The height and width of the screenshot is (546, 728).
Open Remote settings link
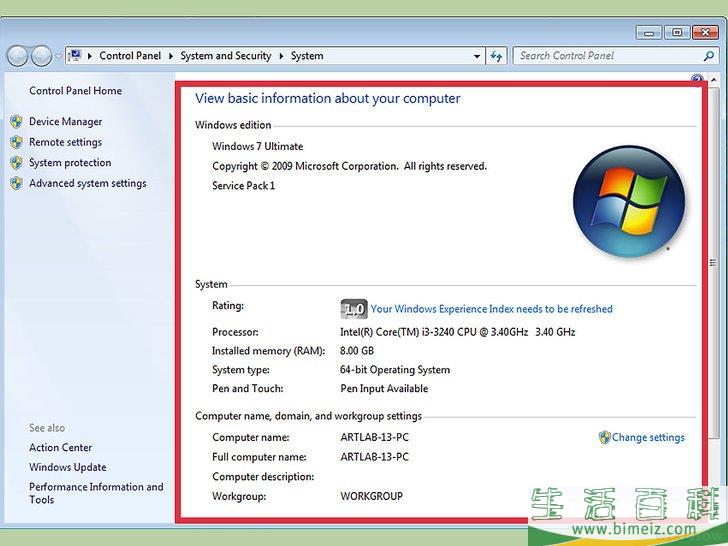pos(65,142)
